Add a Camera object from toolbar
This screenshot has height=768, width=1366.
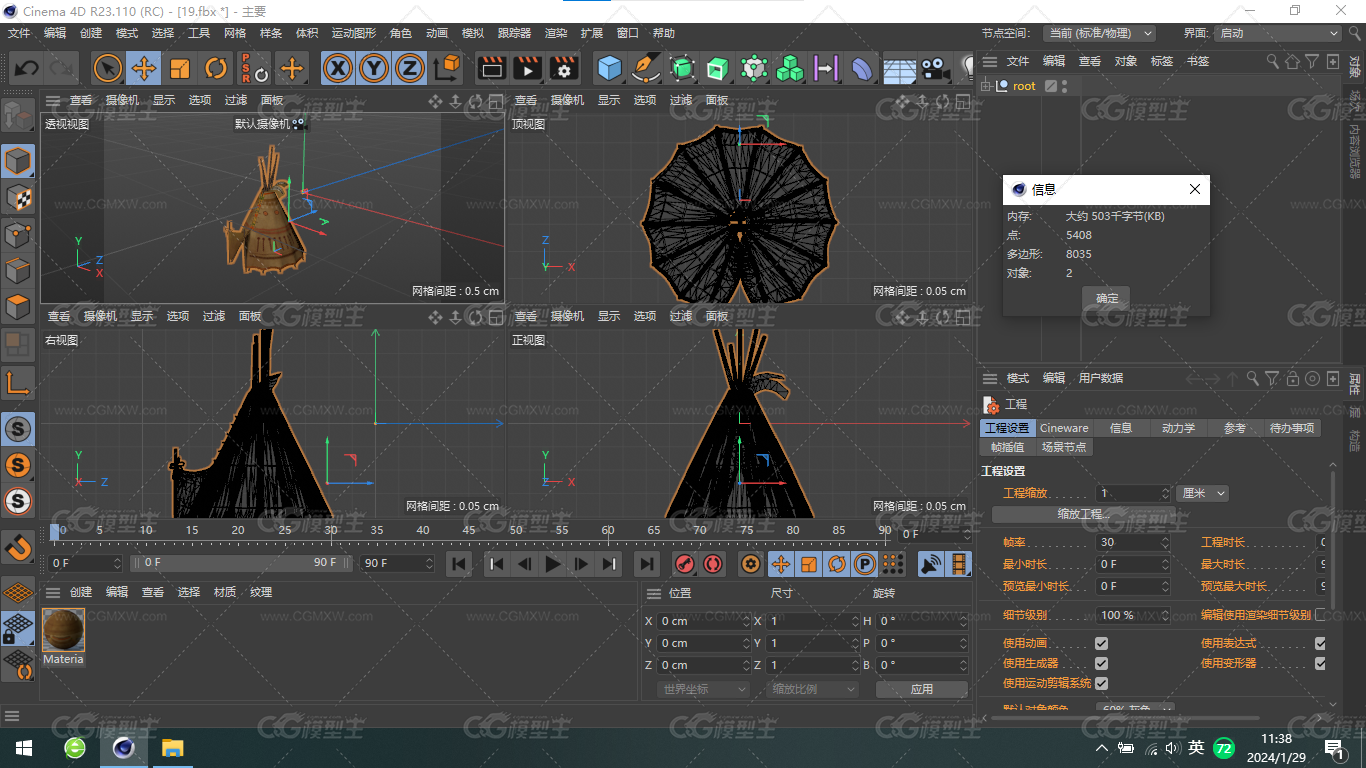pyautogui.click(x=935, y=68)
